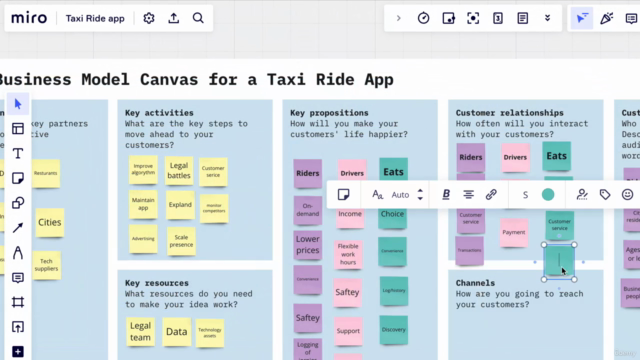Open the Templates tool

pyautogui.click(x=18, y=129)
